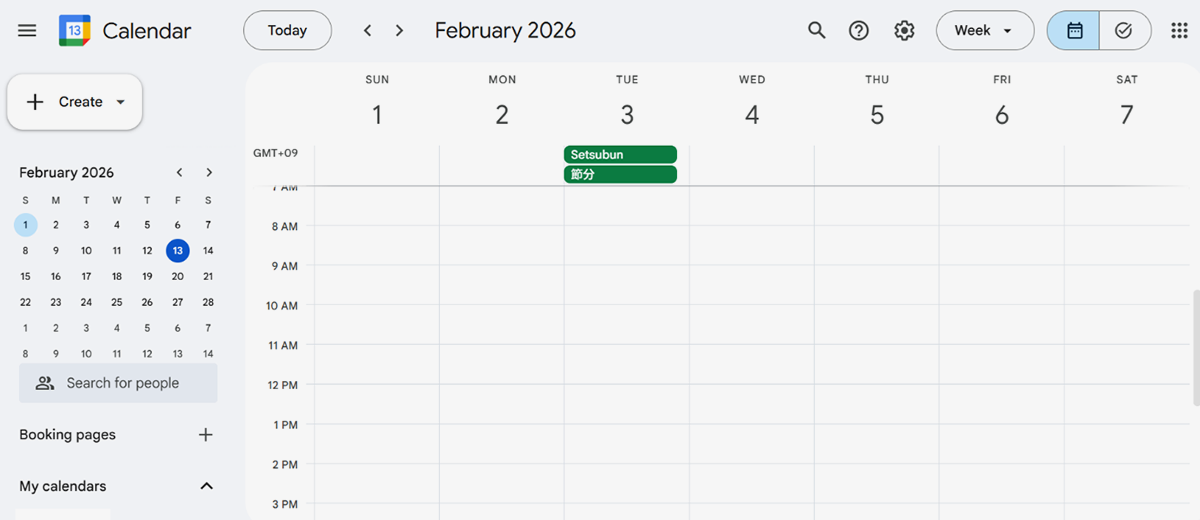Open the main menu hamburger icon

(27, 30)
